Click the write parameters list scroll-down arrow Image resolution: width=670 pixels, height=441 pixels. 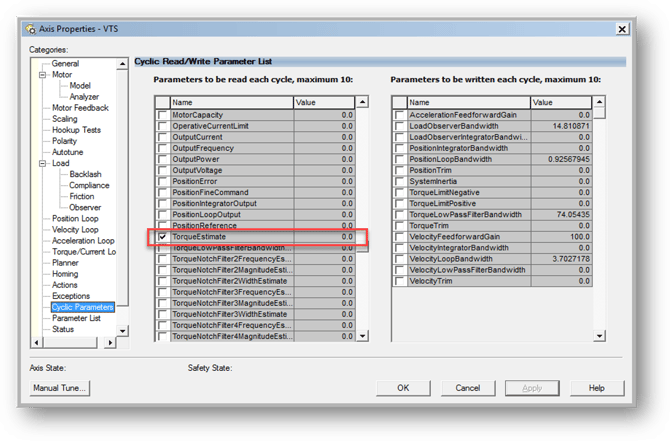coord(599,336)
